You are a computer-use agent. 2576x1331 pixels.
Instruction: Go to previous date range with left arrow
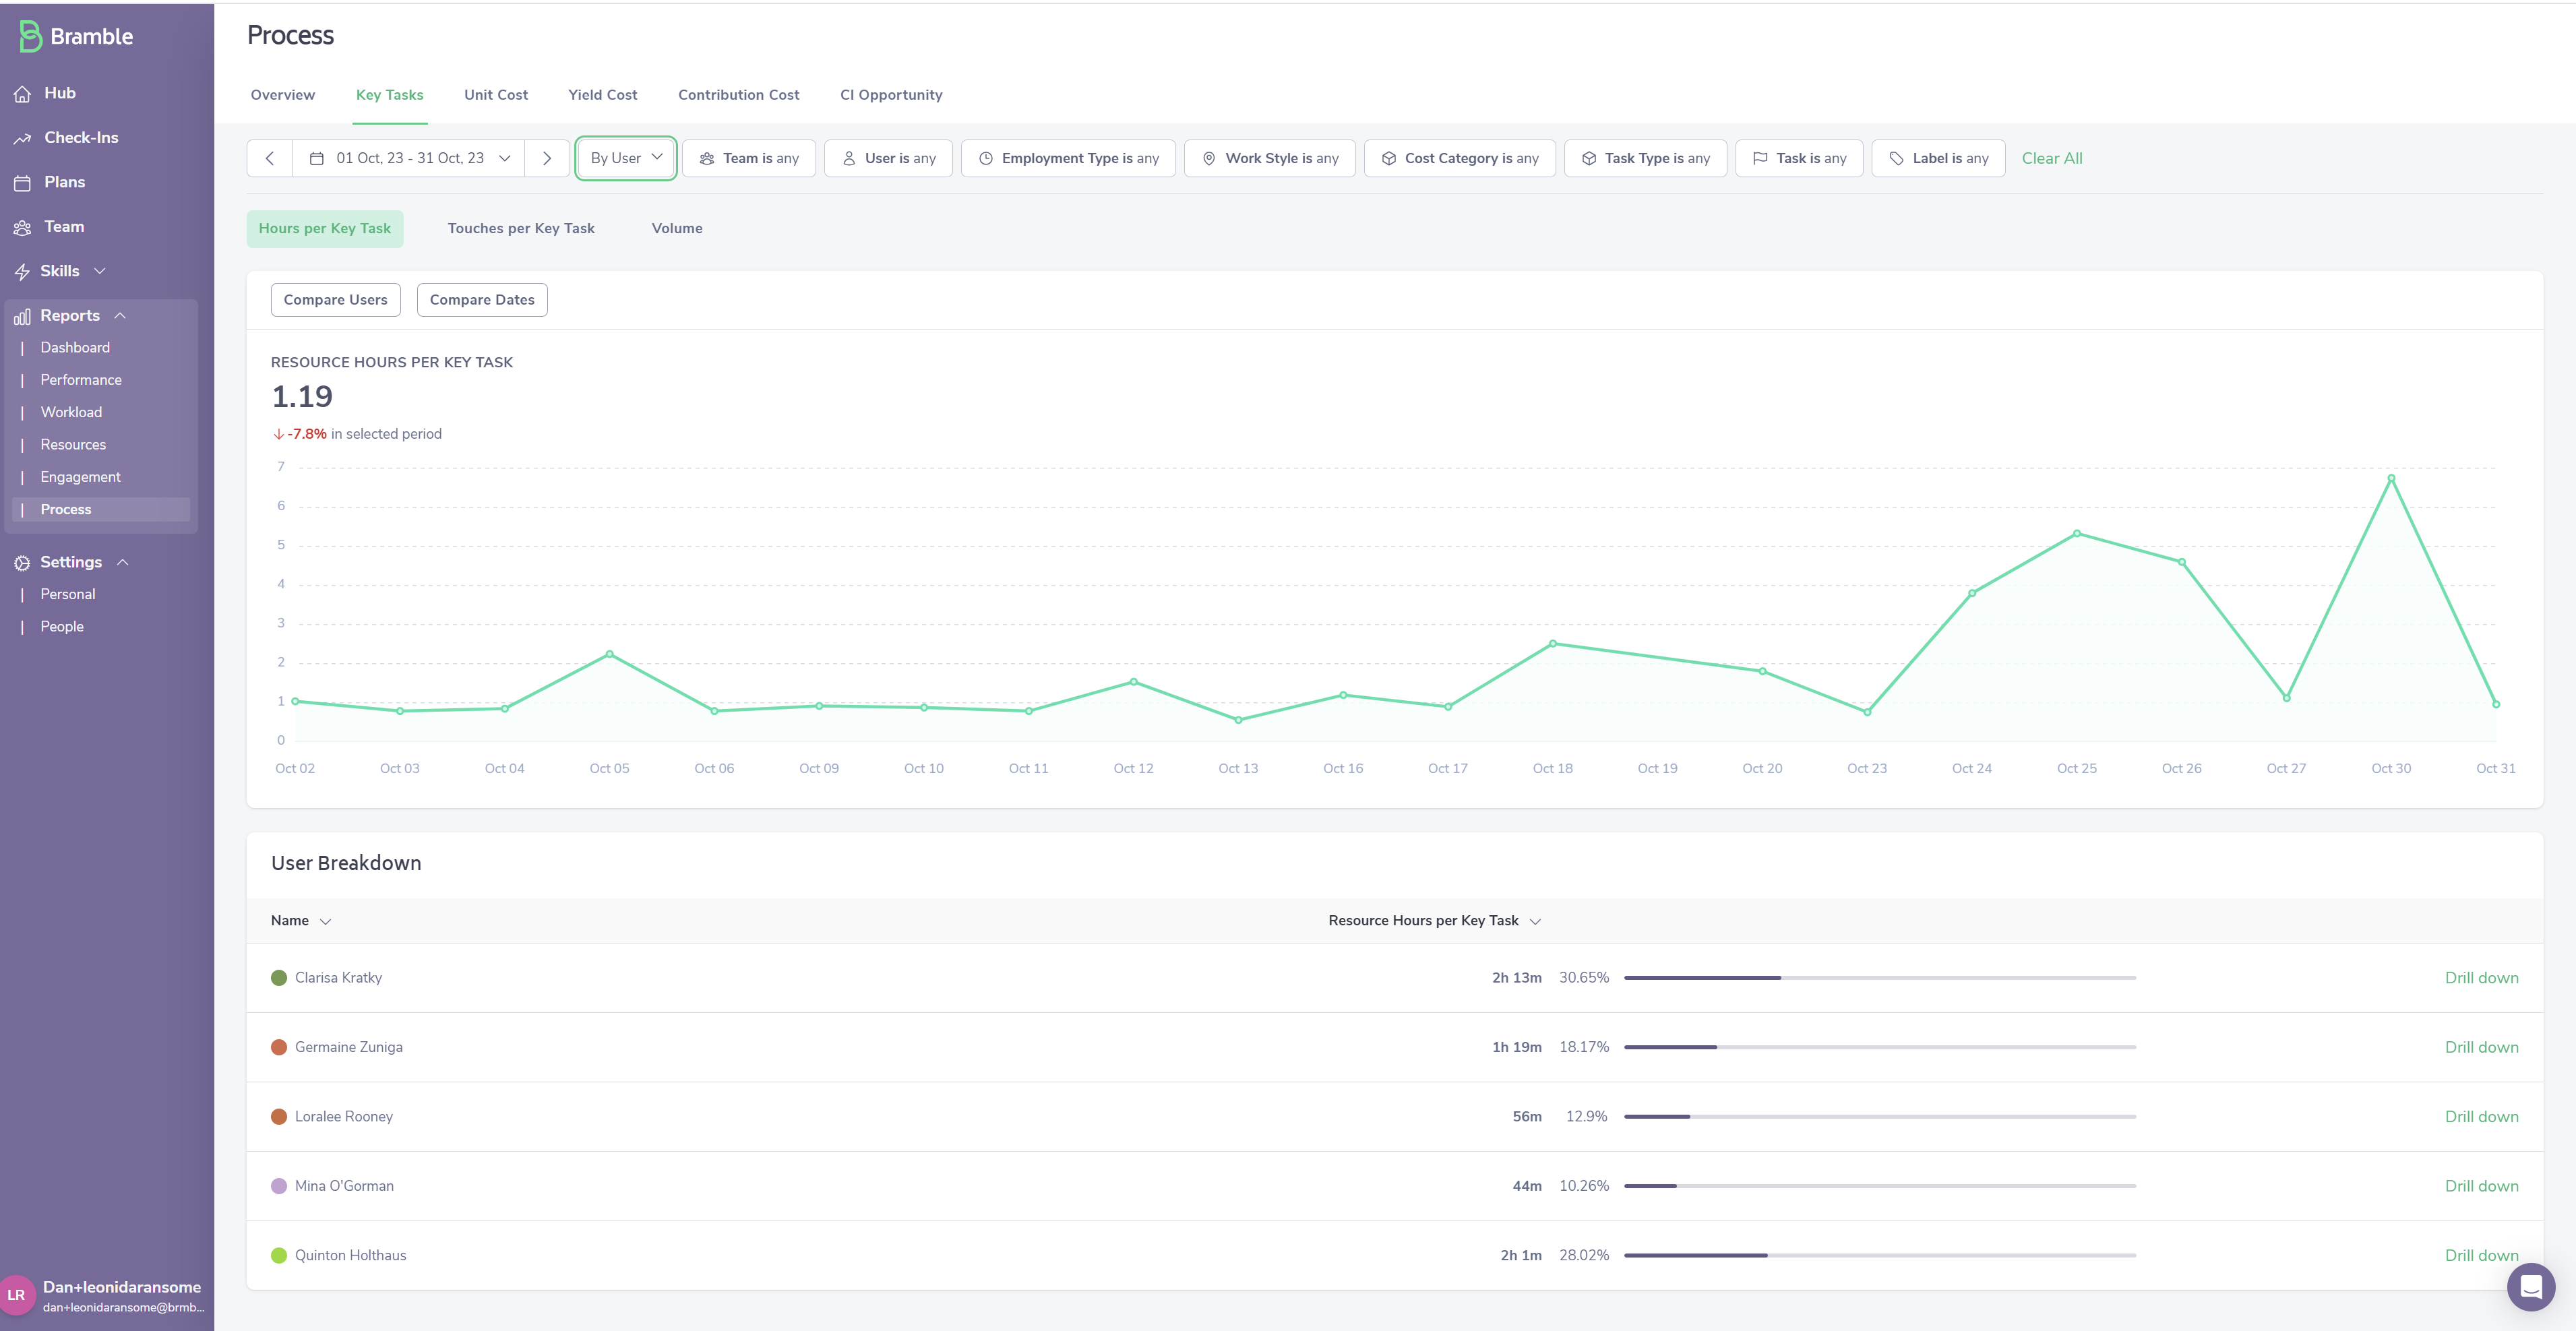(x=269, y=158)
